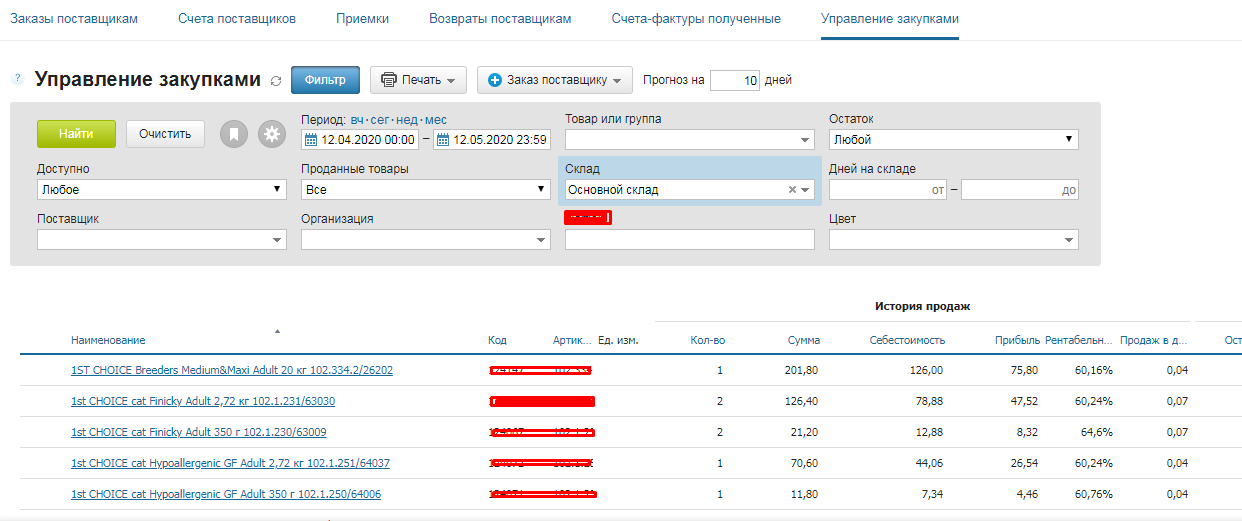Open the Счета поставщиков tab

click(x=237, y=19)
